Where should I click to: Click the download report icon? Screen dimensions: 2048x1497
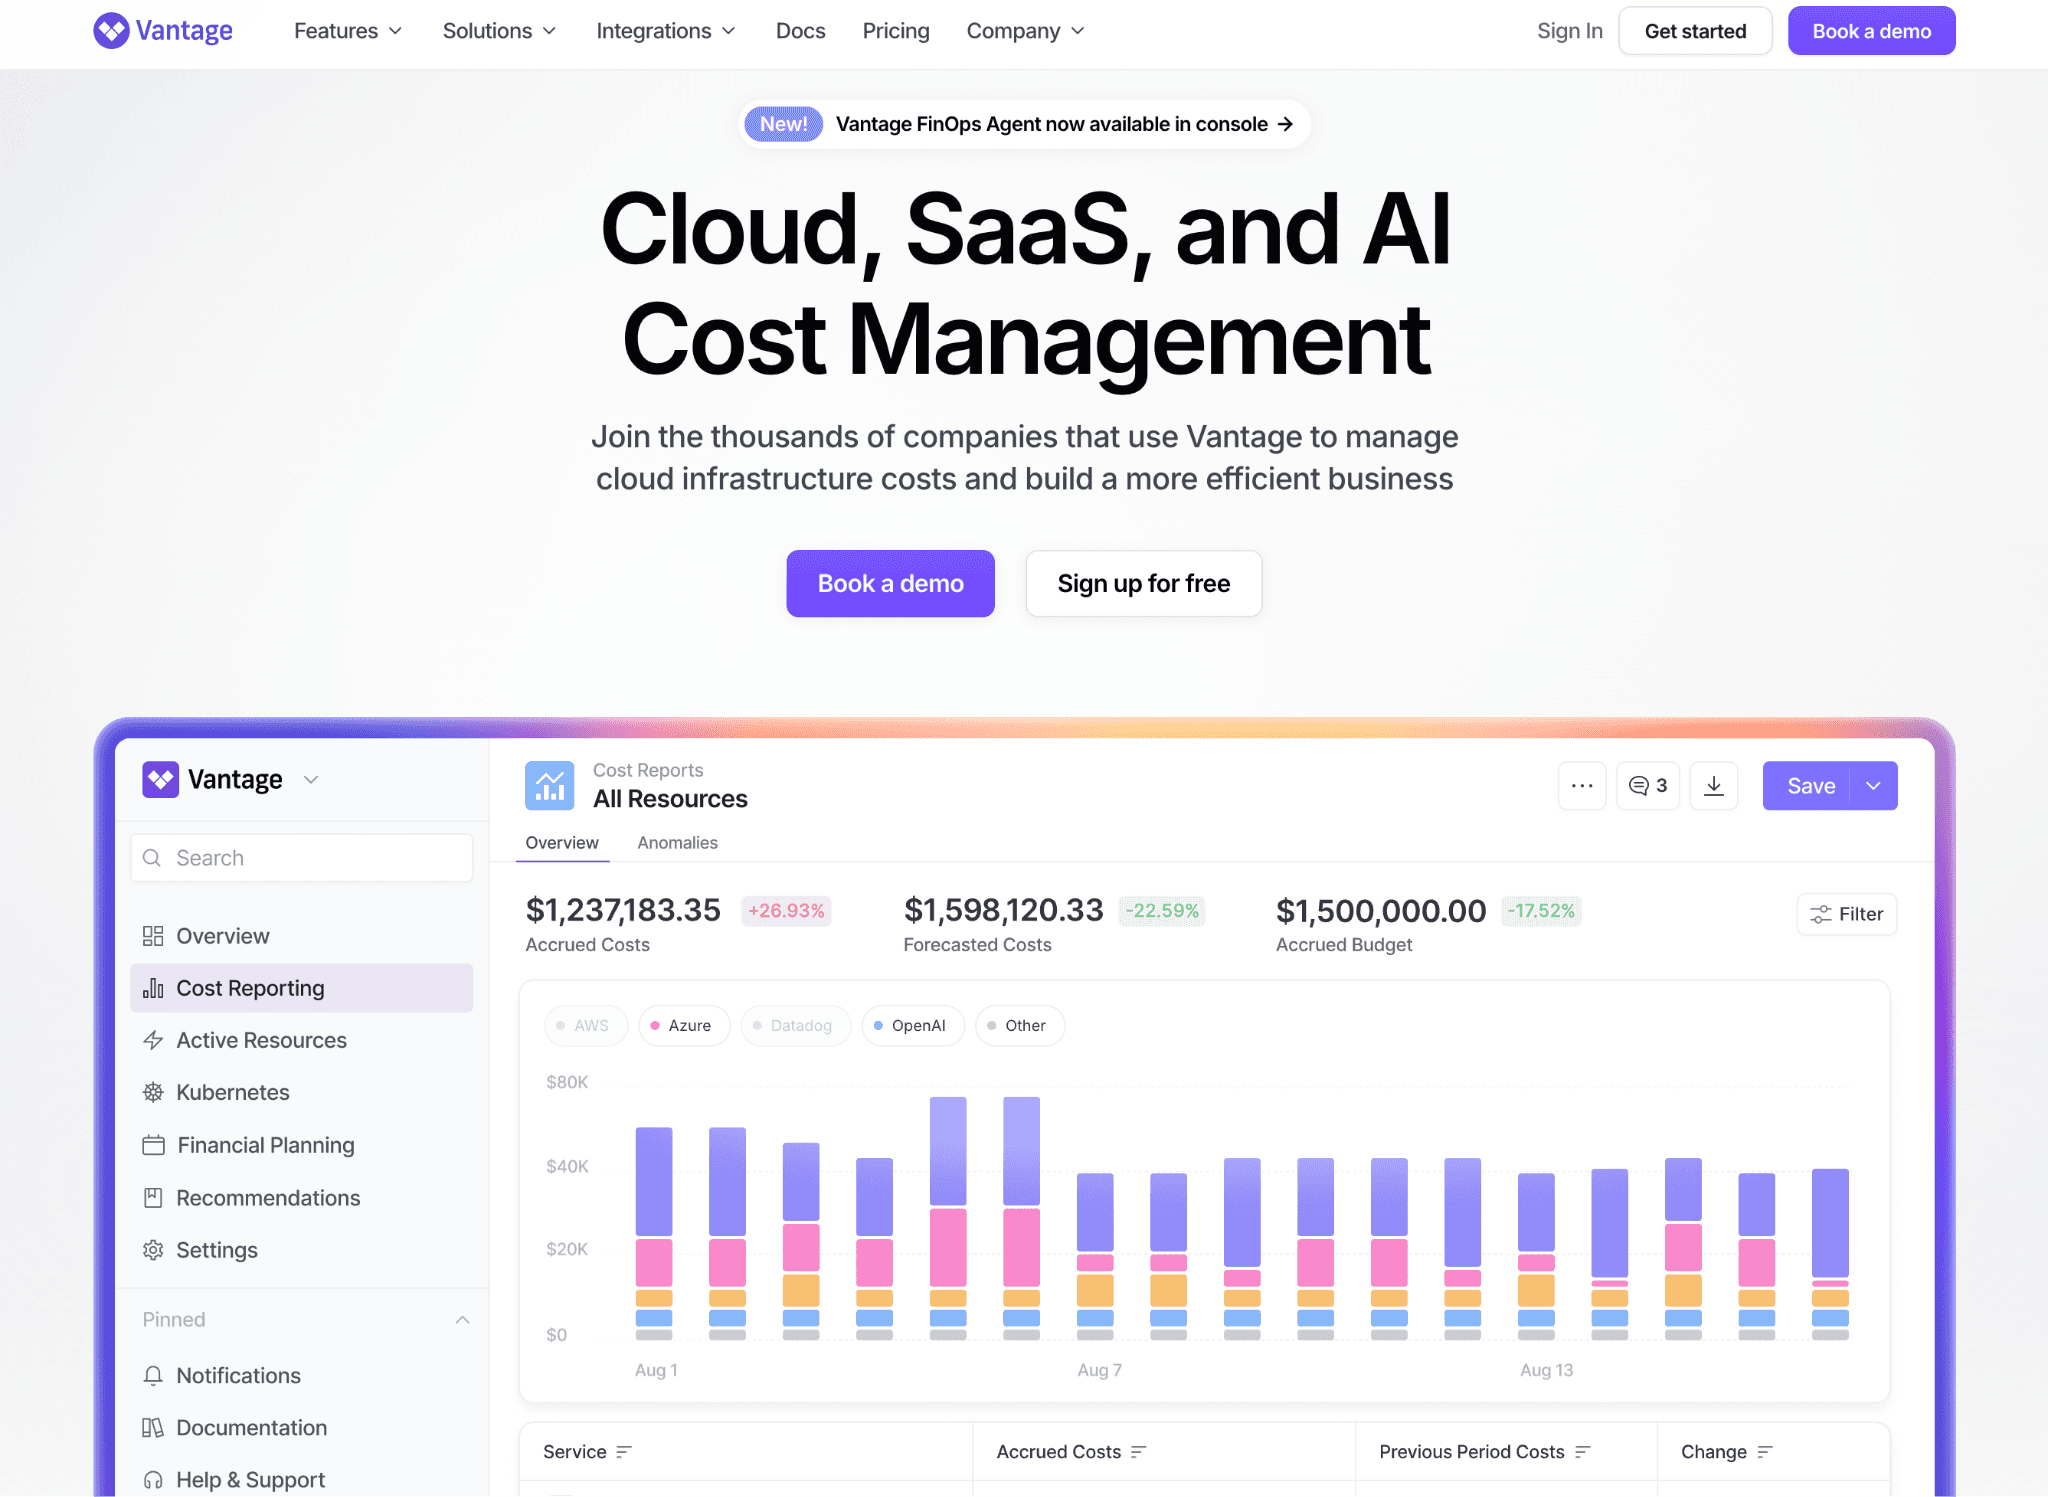pyautogui.click(x=1714, y=786)
